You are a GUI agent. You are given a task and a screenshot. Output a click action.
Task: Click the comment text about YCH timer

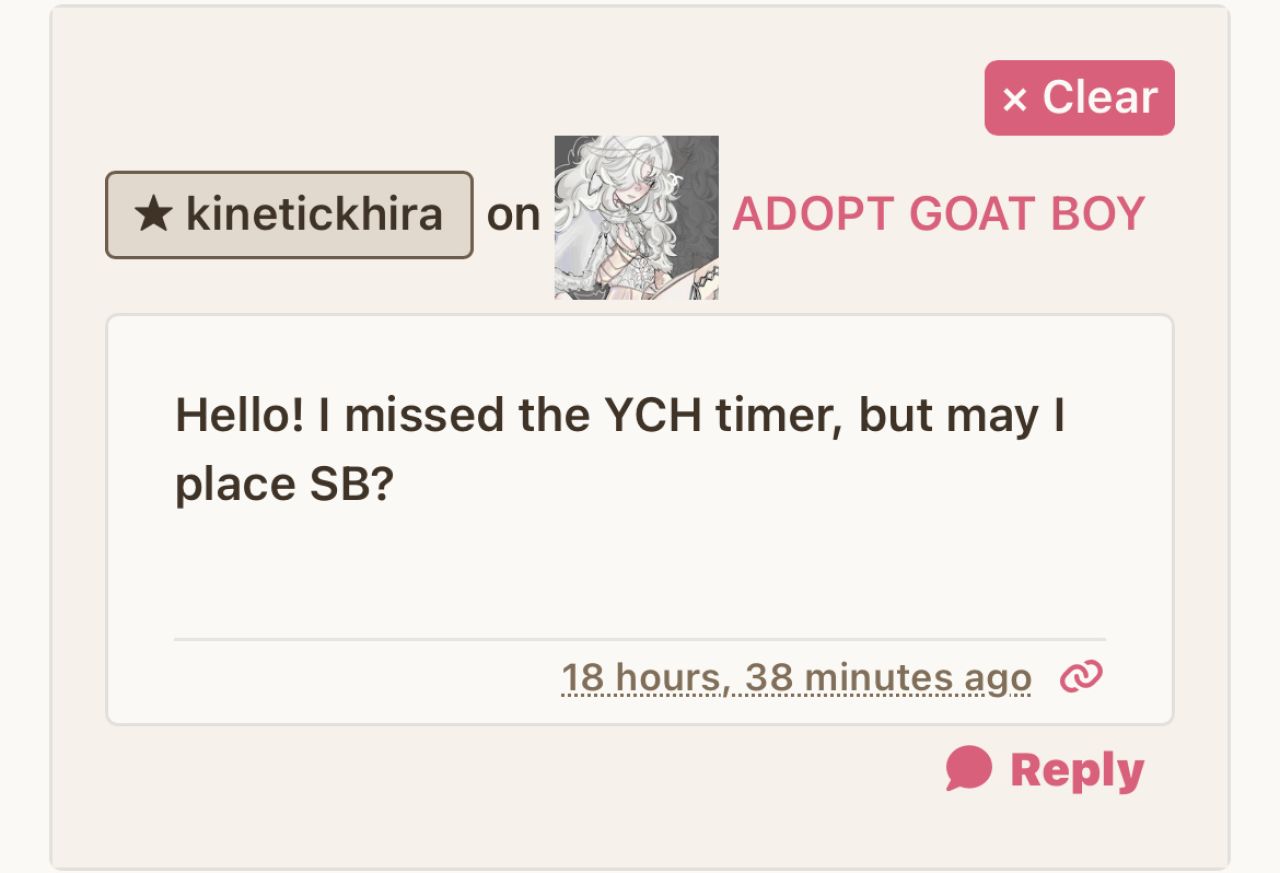coord(620,415)
